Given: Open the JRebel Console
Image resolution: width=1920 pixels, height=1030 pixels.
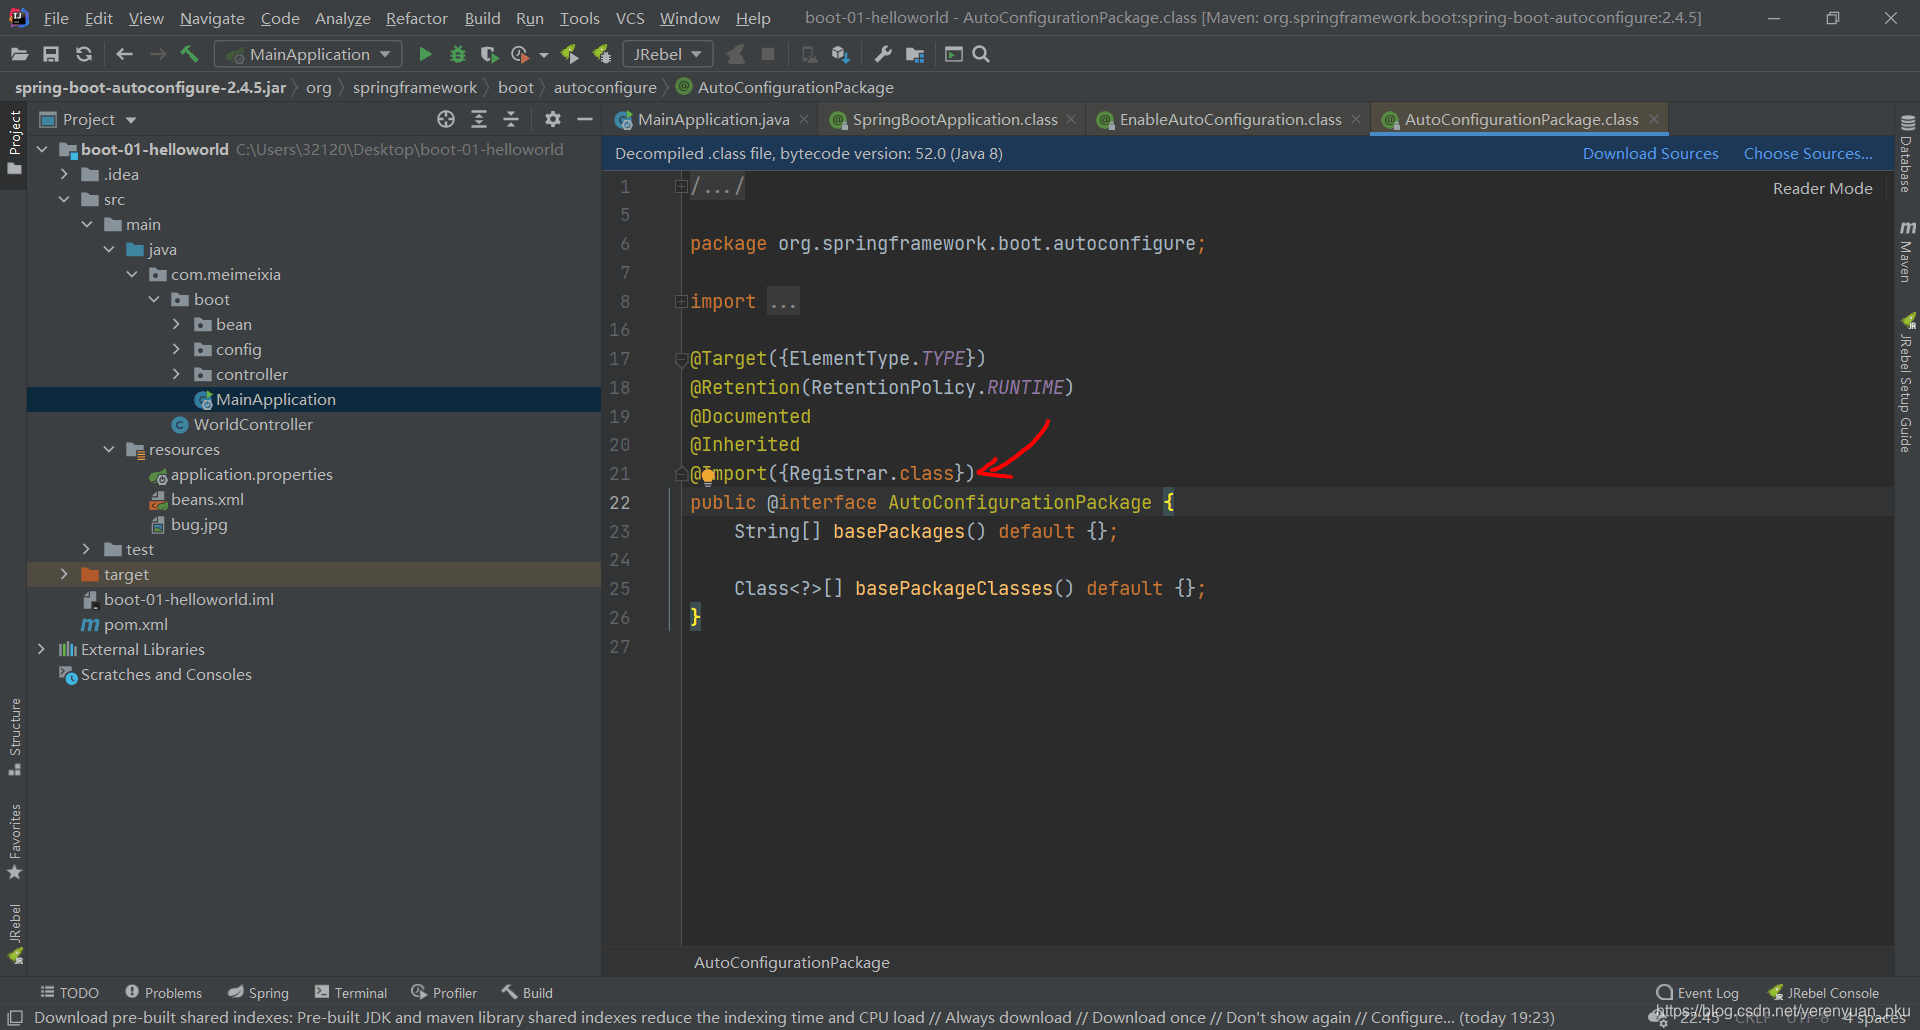Looking at the screenshot, I should coord(1823,992).
